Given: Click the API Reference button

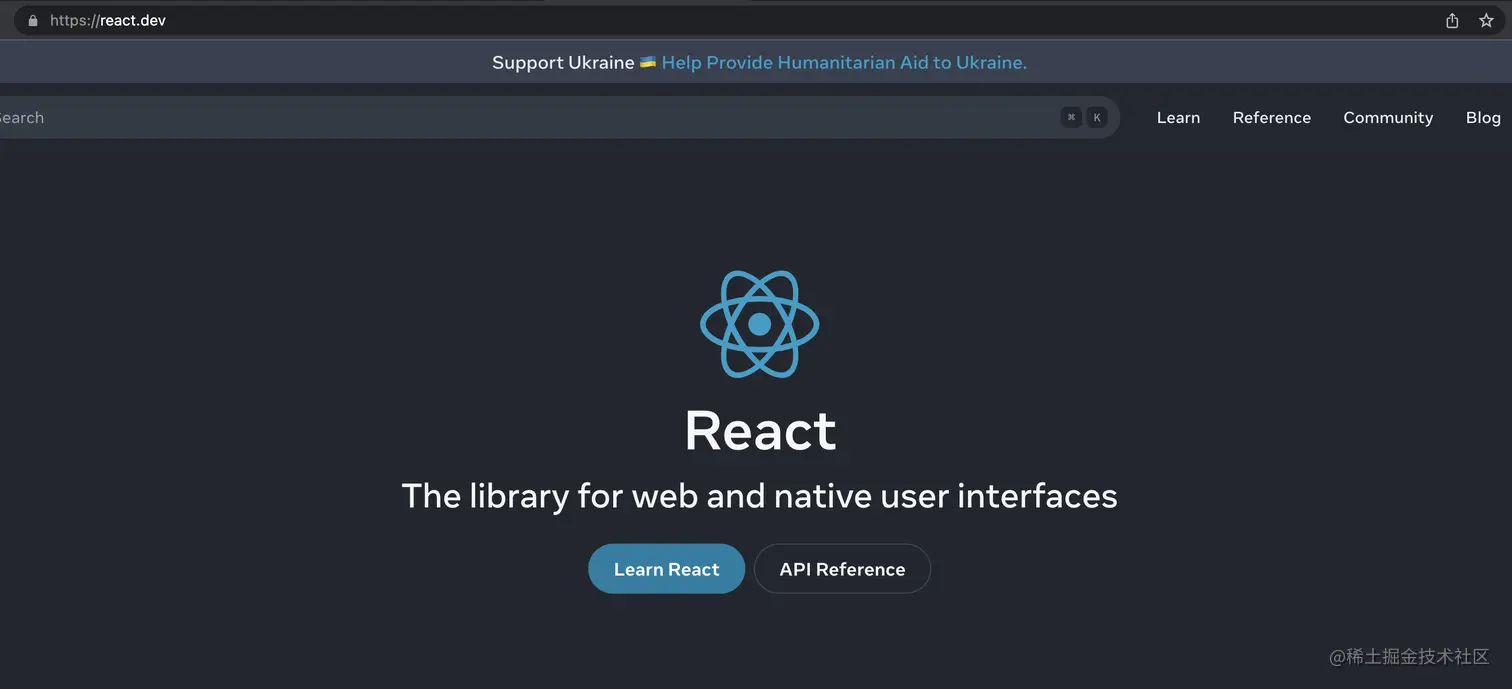Looking at the screenshot, I should point(842,568).
